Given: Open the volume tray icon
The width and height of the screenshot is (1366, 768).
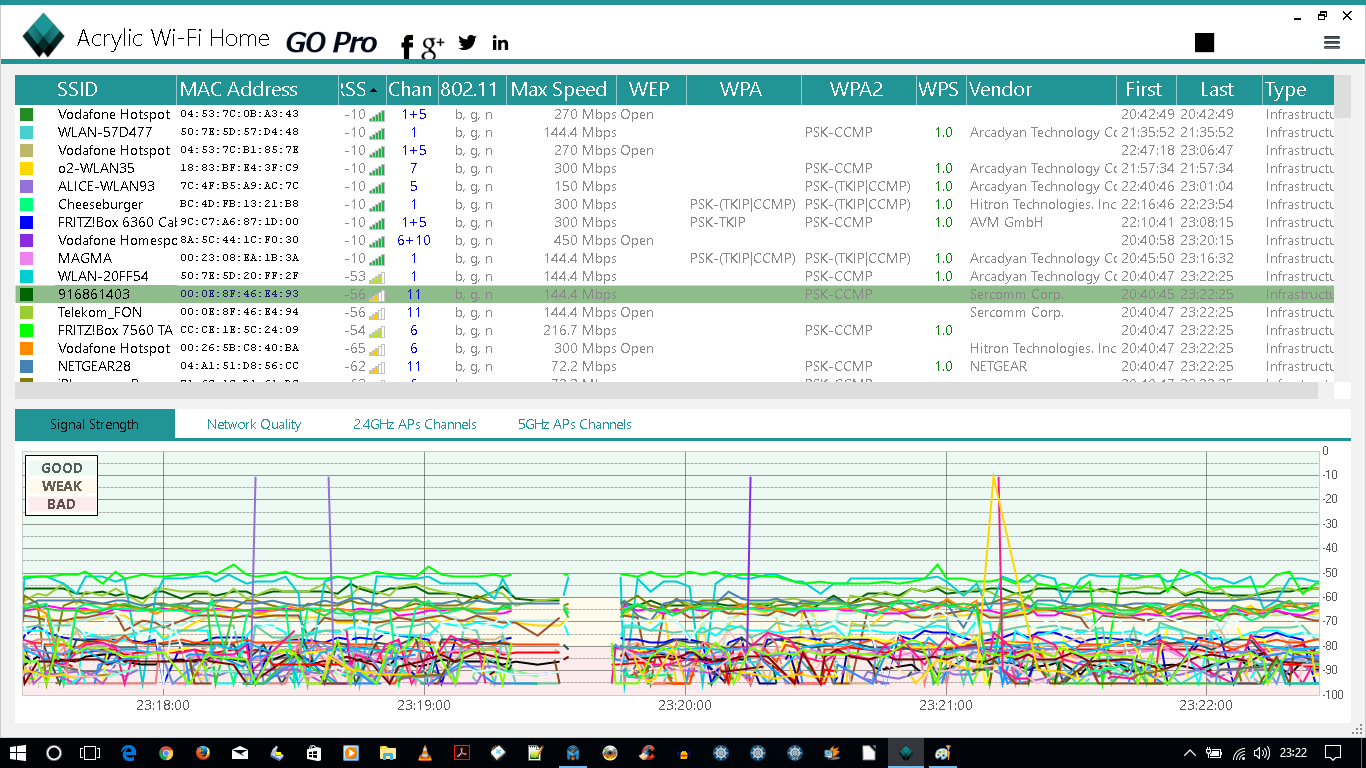Looking at the screenshot, I should 1264,752.
